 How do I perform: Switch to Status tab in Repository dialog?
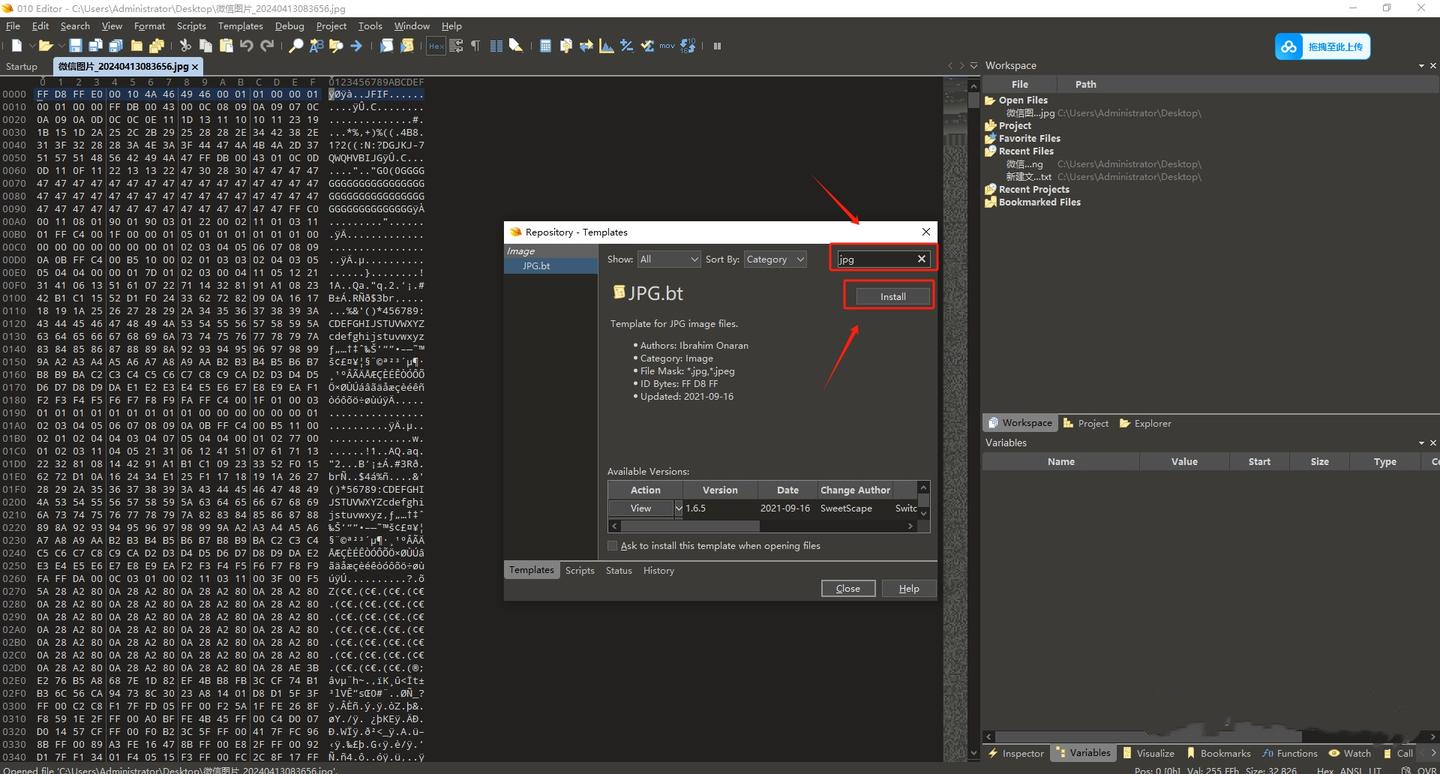tap(619, 570)
